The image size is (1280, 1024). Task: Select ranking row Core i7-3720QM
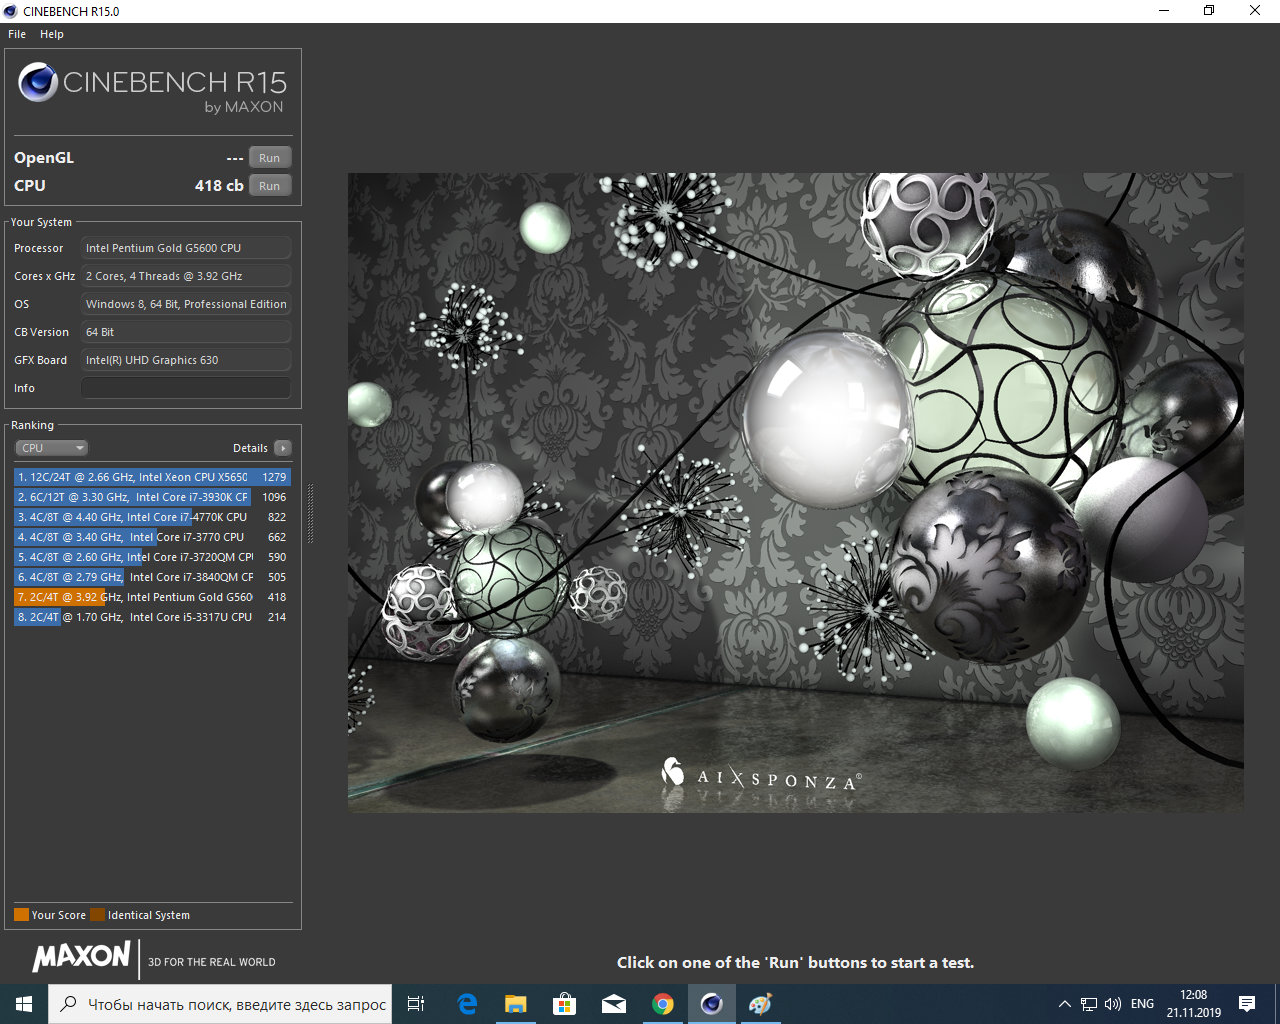pos(152,557)
